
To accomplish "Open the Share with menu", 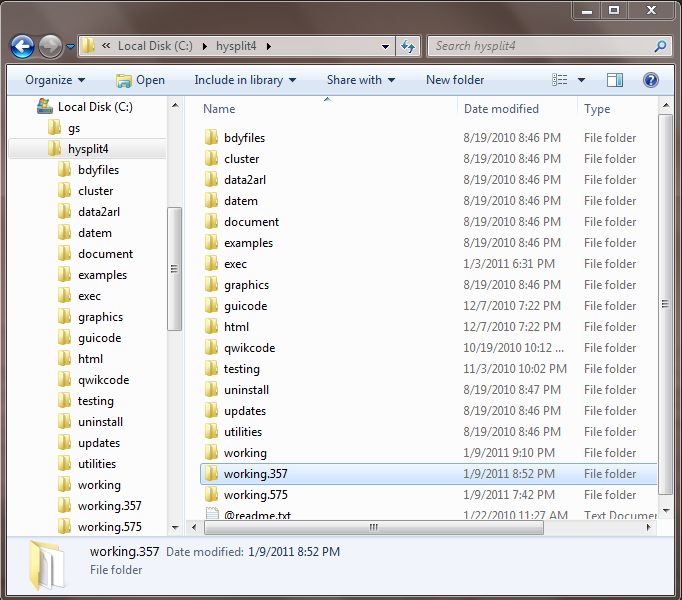I will coord(361,80).
